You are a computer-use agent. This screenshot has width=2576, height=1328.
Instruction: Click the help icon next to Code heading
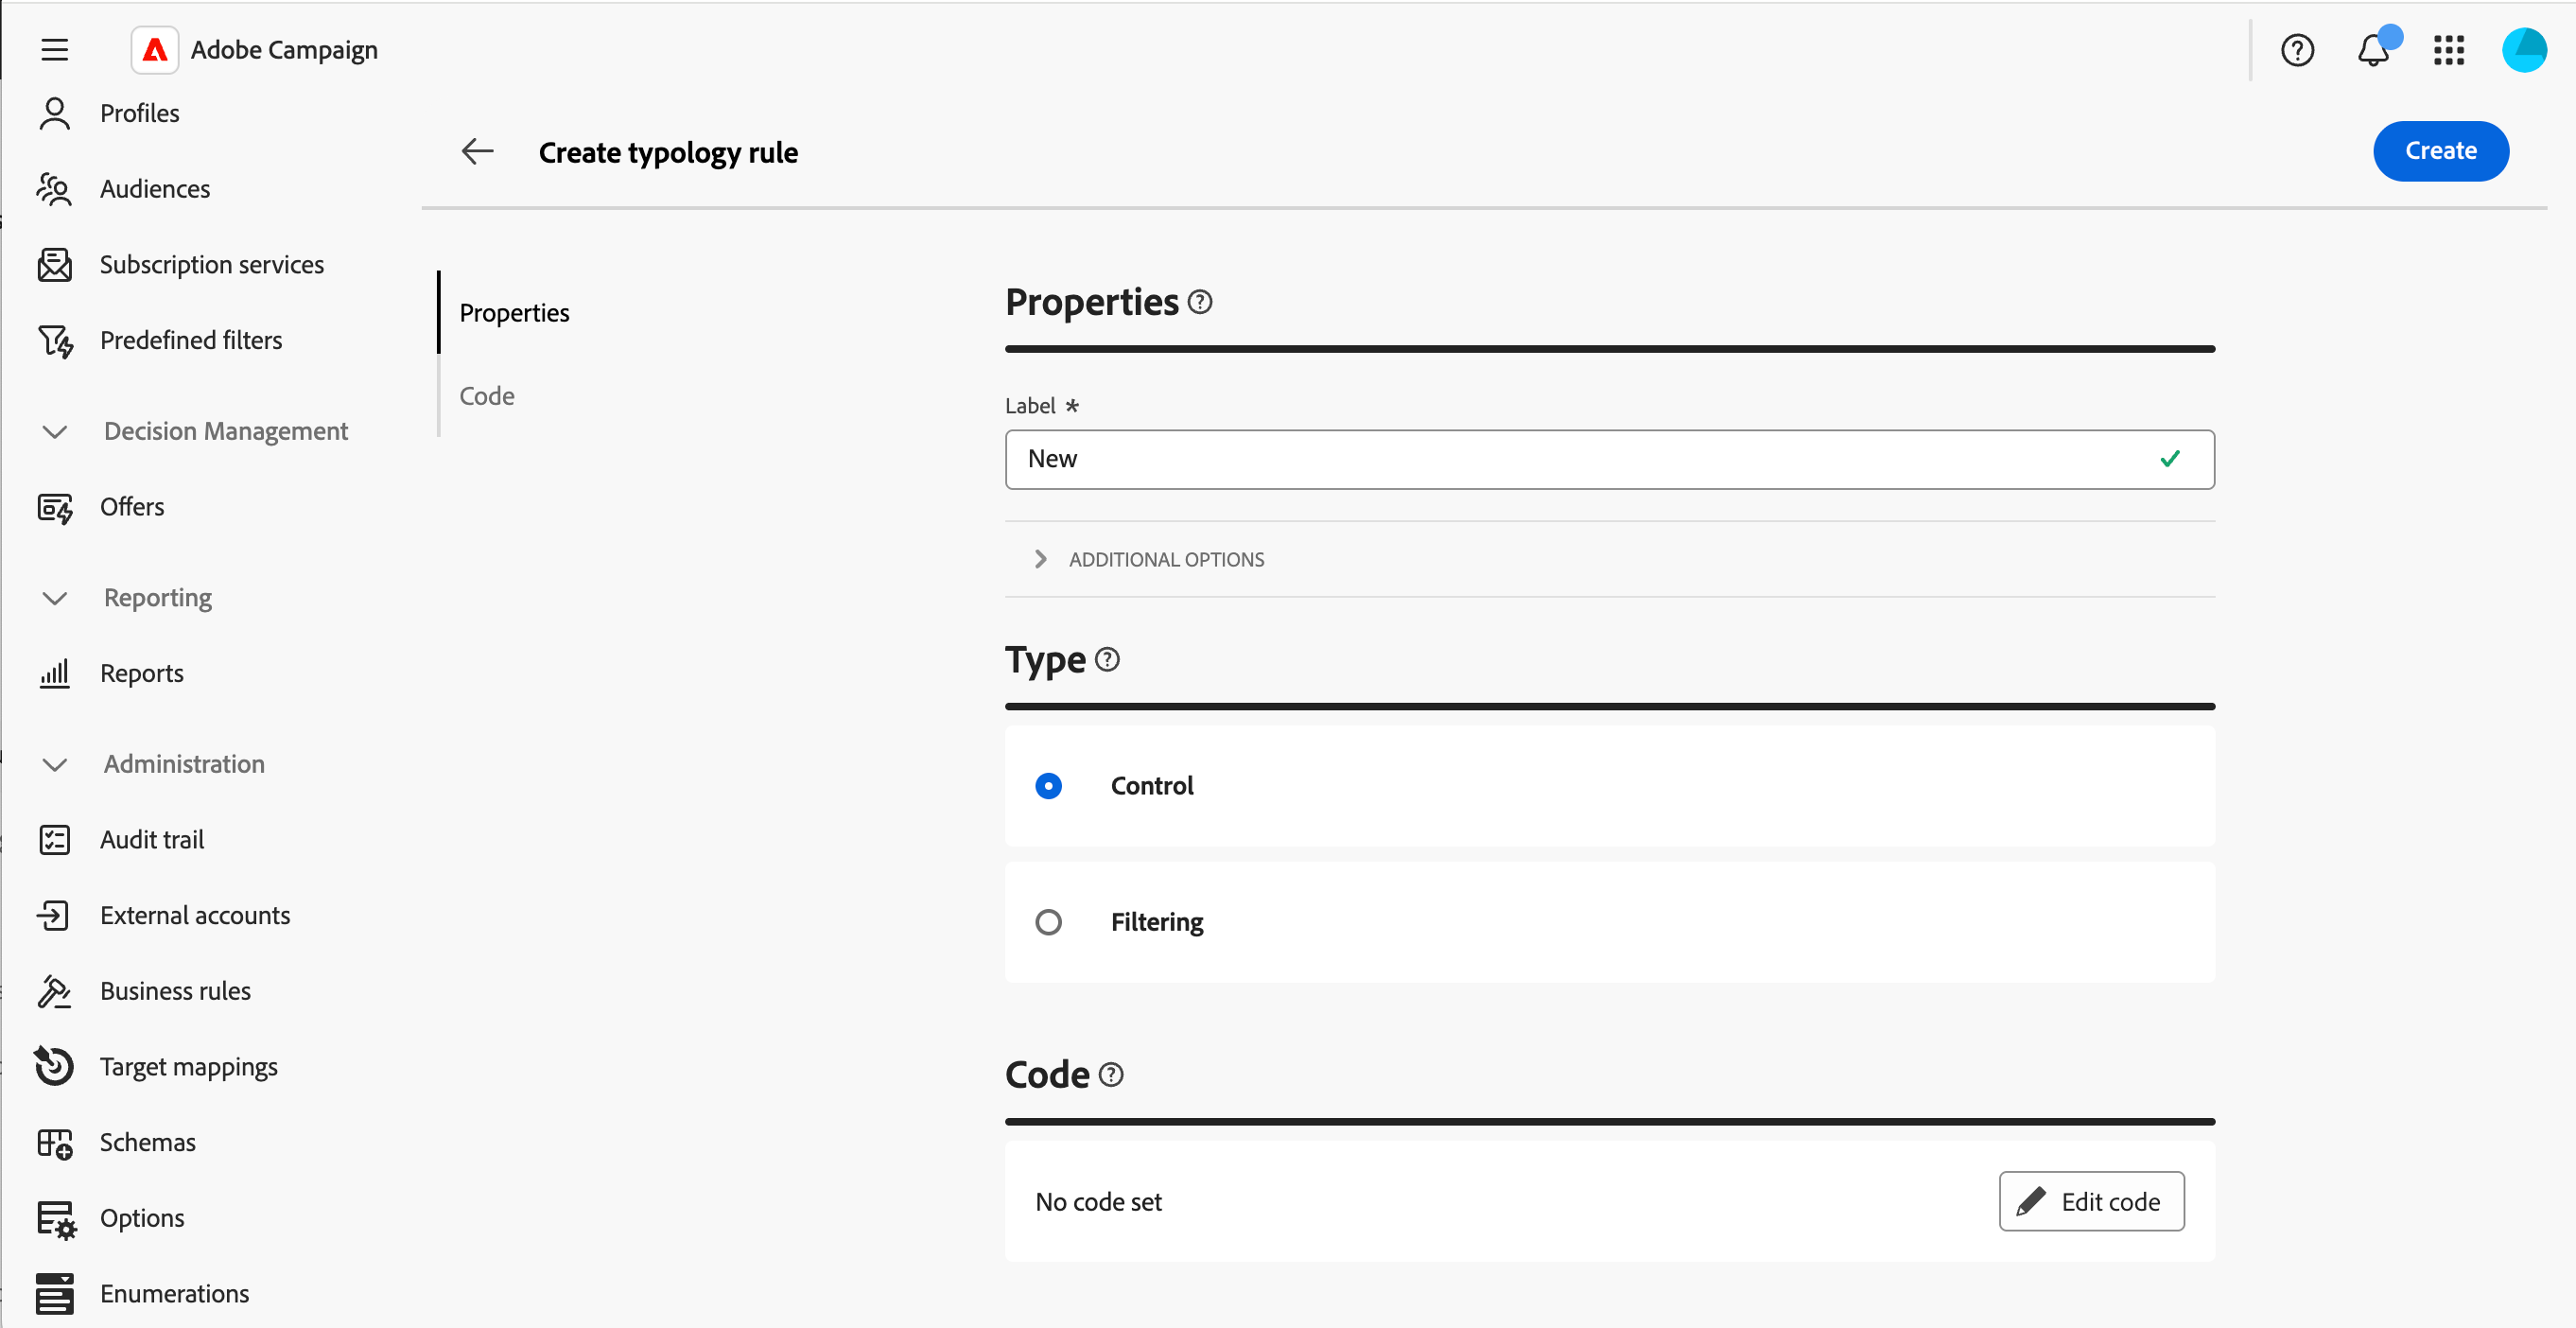pyautogui.click(x=1111, y=1074)
